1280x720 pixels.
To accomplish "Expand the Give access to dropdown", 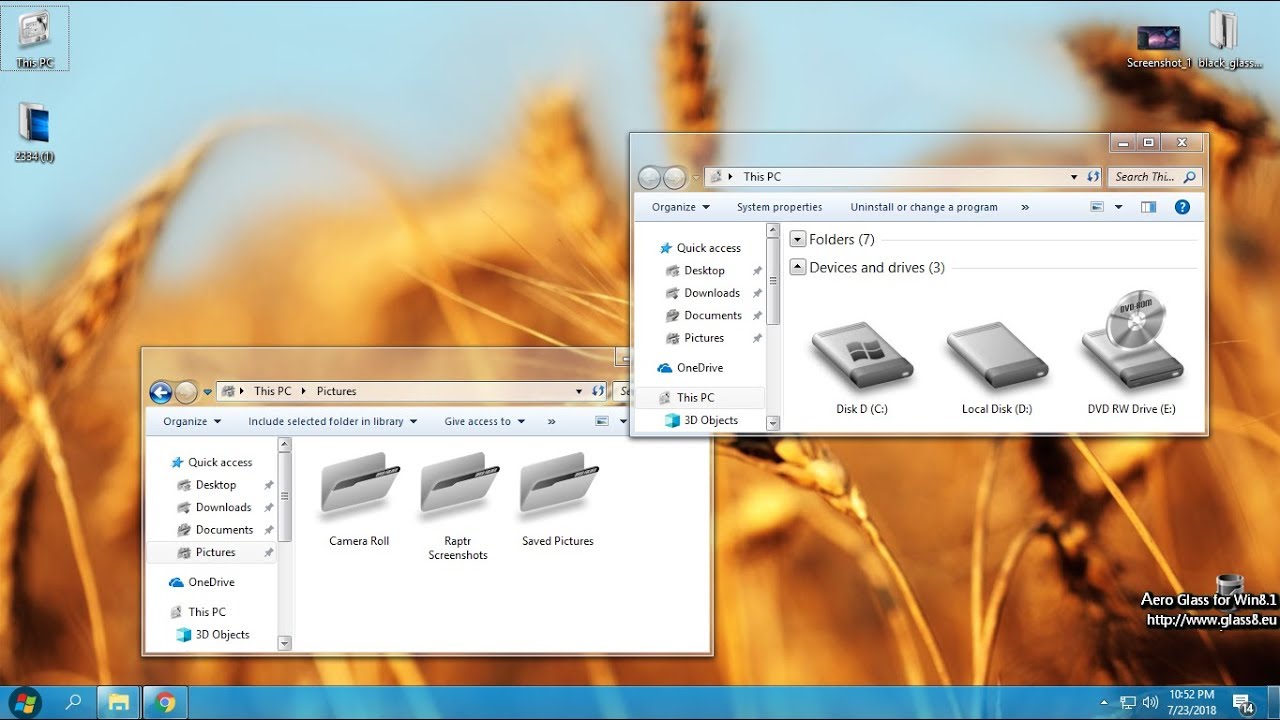I will point(484,421).
